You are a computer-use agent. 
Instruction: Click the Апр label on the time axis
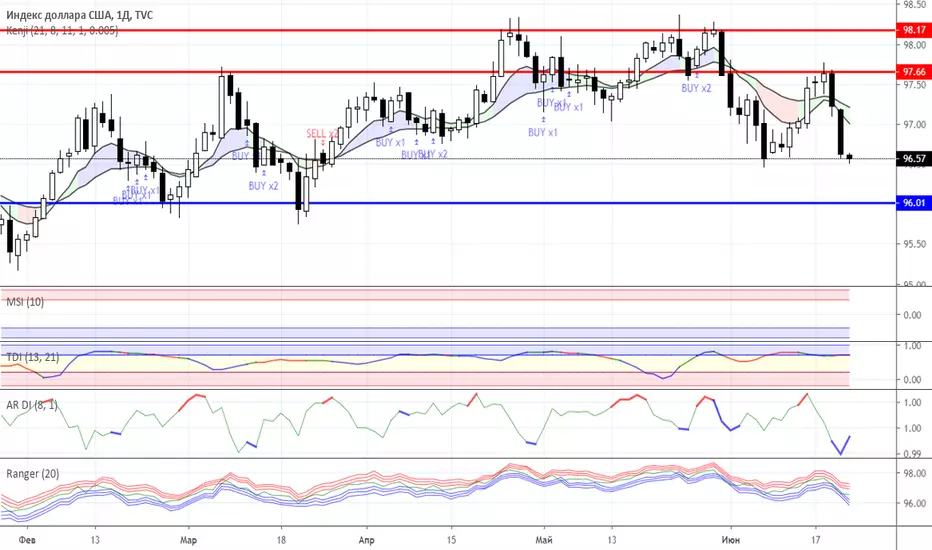[367, 540]
